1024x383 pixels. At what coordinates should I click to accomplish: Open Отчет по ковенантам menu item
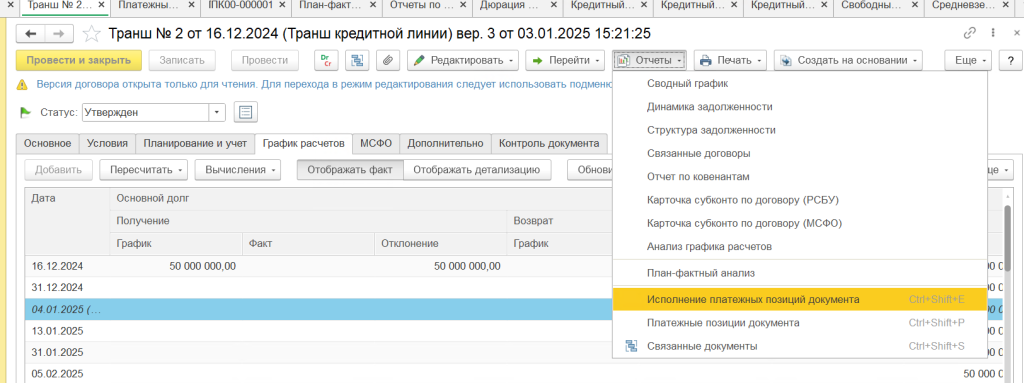click(x=799, y=176)
